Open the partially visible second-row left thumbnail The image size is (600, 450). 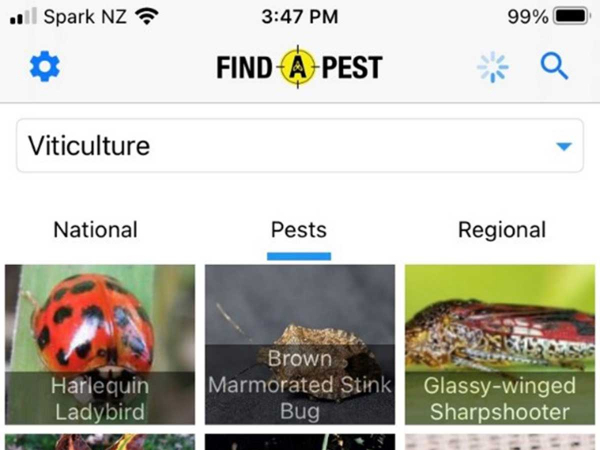pyautogui.click(x=100, y=442)
